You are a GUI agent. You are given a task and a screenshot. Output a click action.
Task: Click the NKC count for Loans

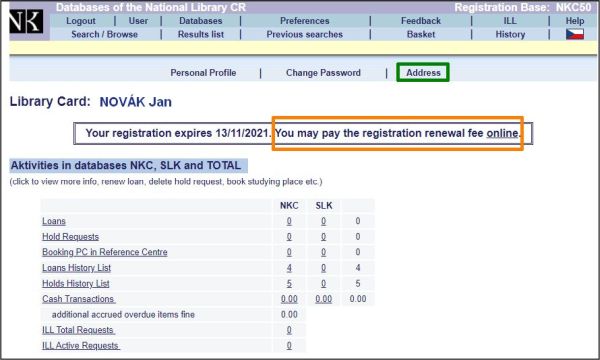point(289,221)
